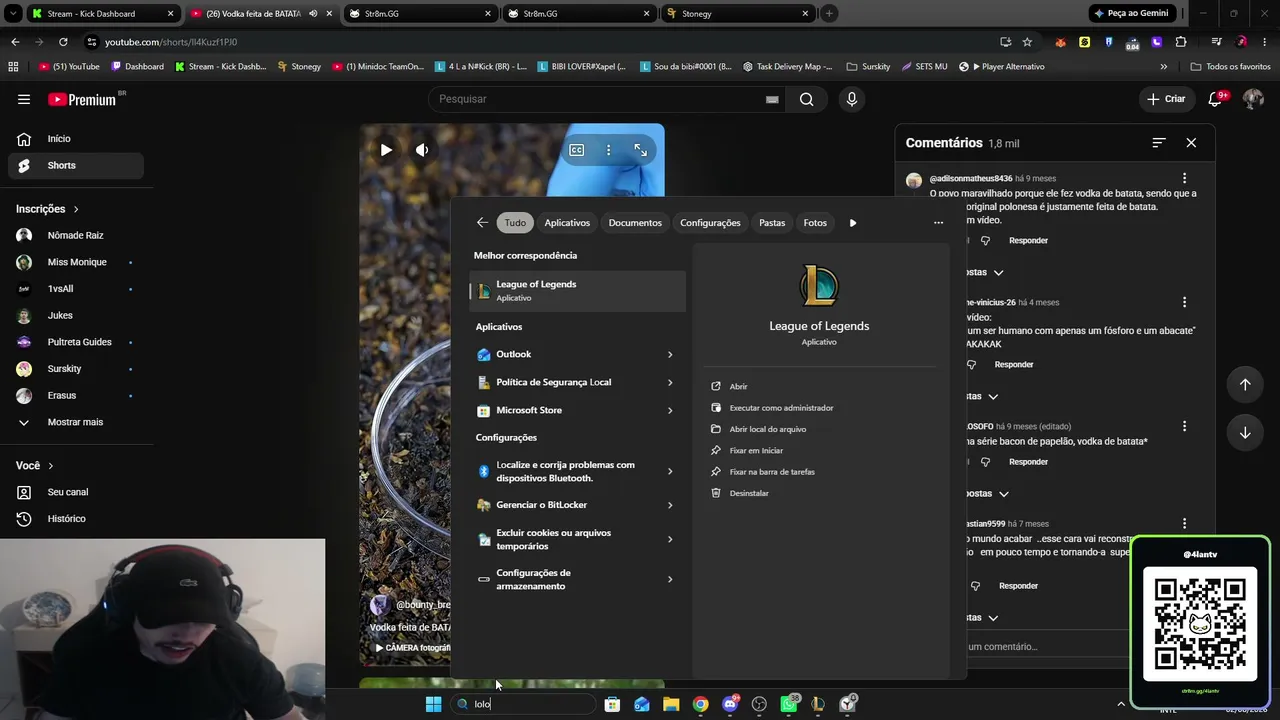Viewport: 1280px width, 720px height.
Task: Close the Comentários panel
Action: tap(1191, 143)
